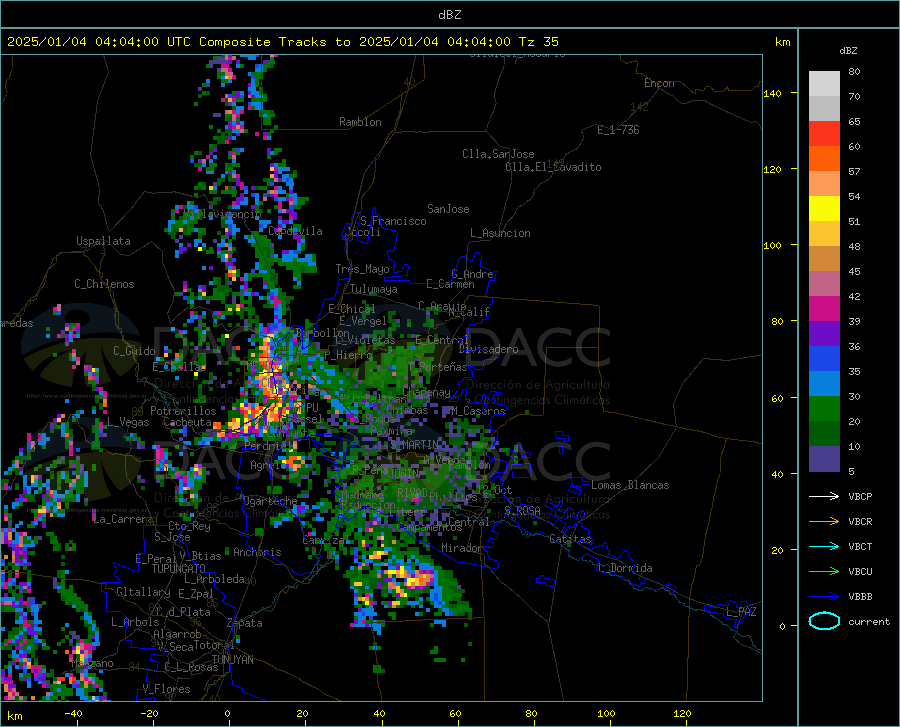Click the 'Clla.El_Cavadito' map label
This screenshot has height=727, width=900.
click(x=553, y=167)
